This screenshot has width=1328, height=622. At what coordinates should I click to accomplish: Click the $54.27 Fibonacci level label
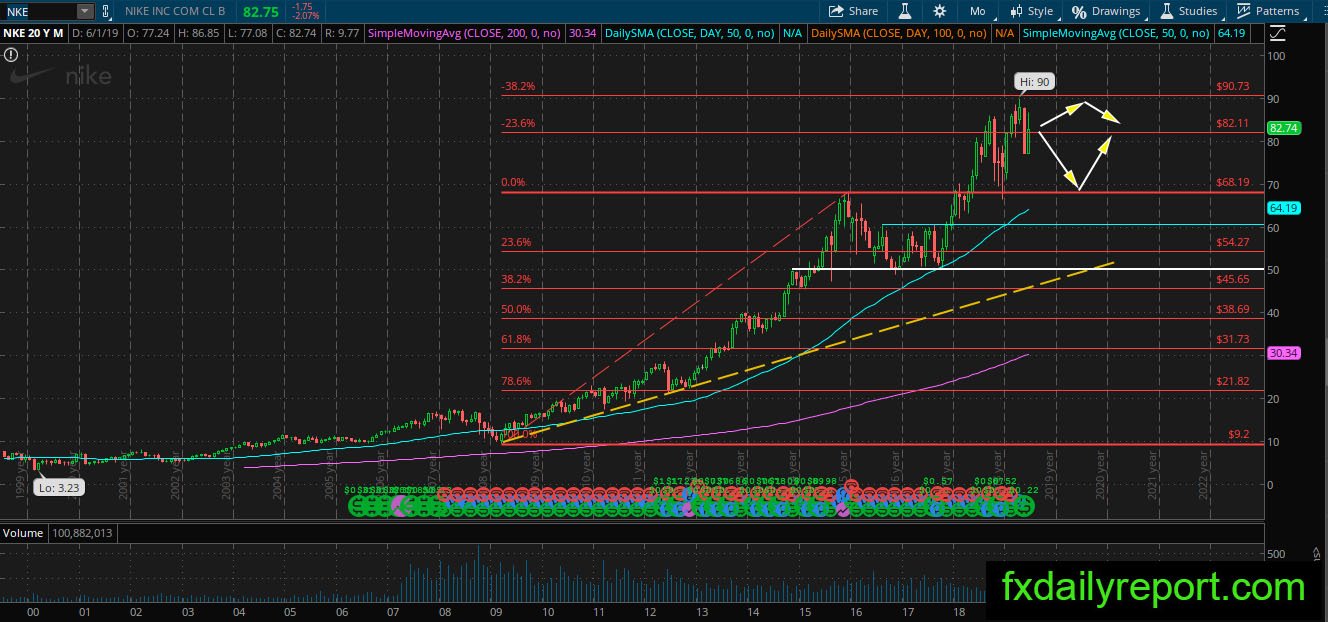1233,243
